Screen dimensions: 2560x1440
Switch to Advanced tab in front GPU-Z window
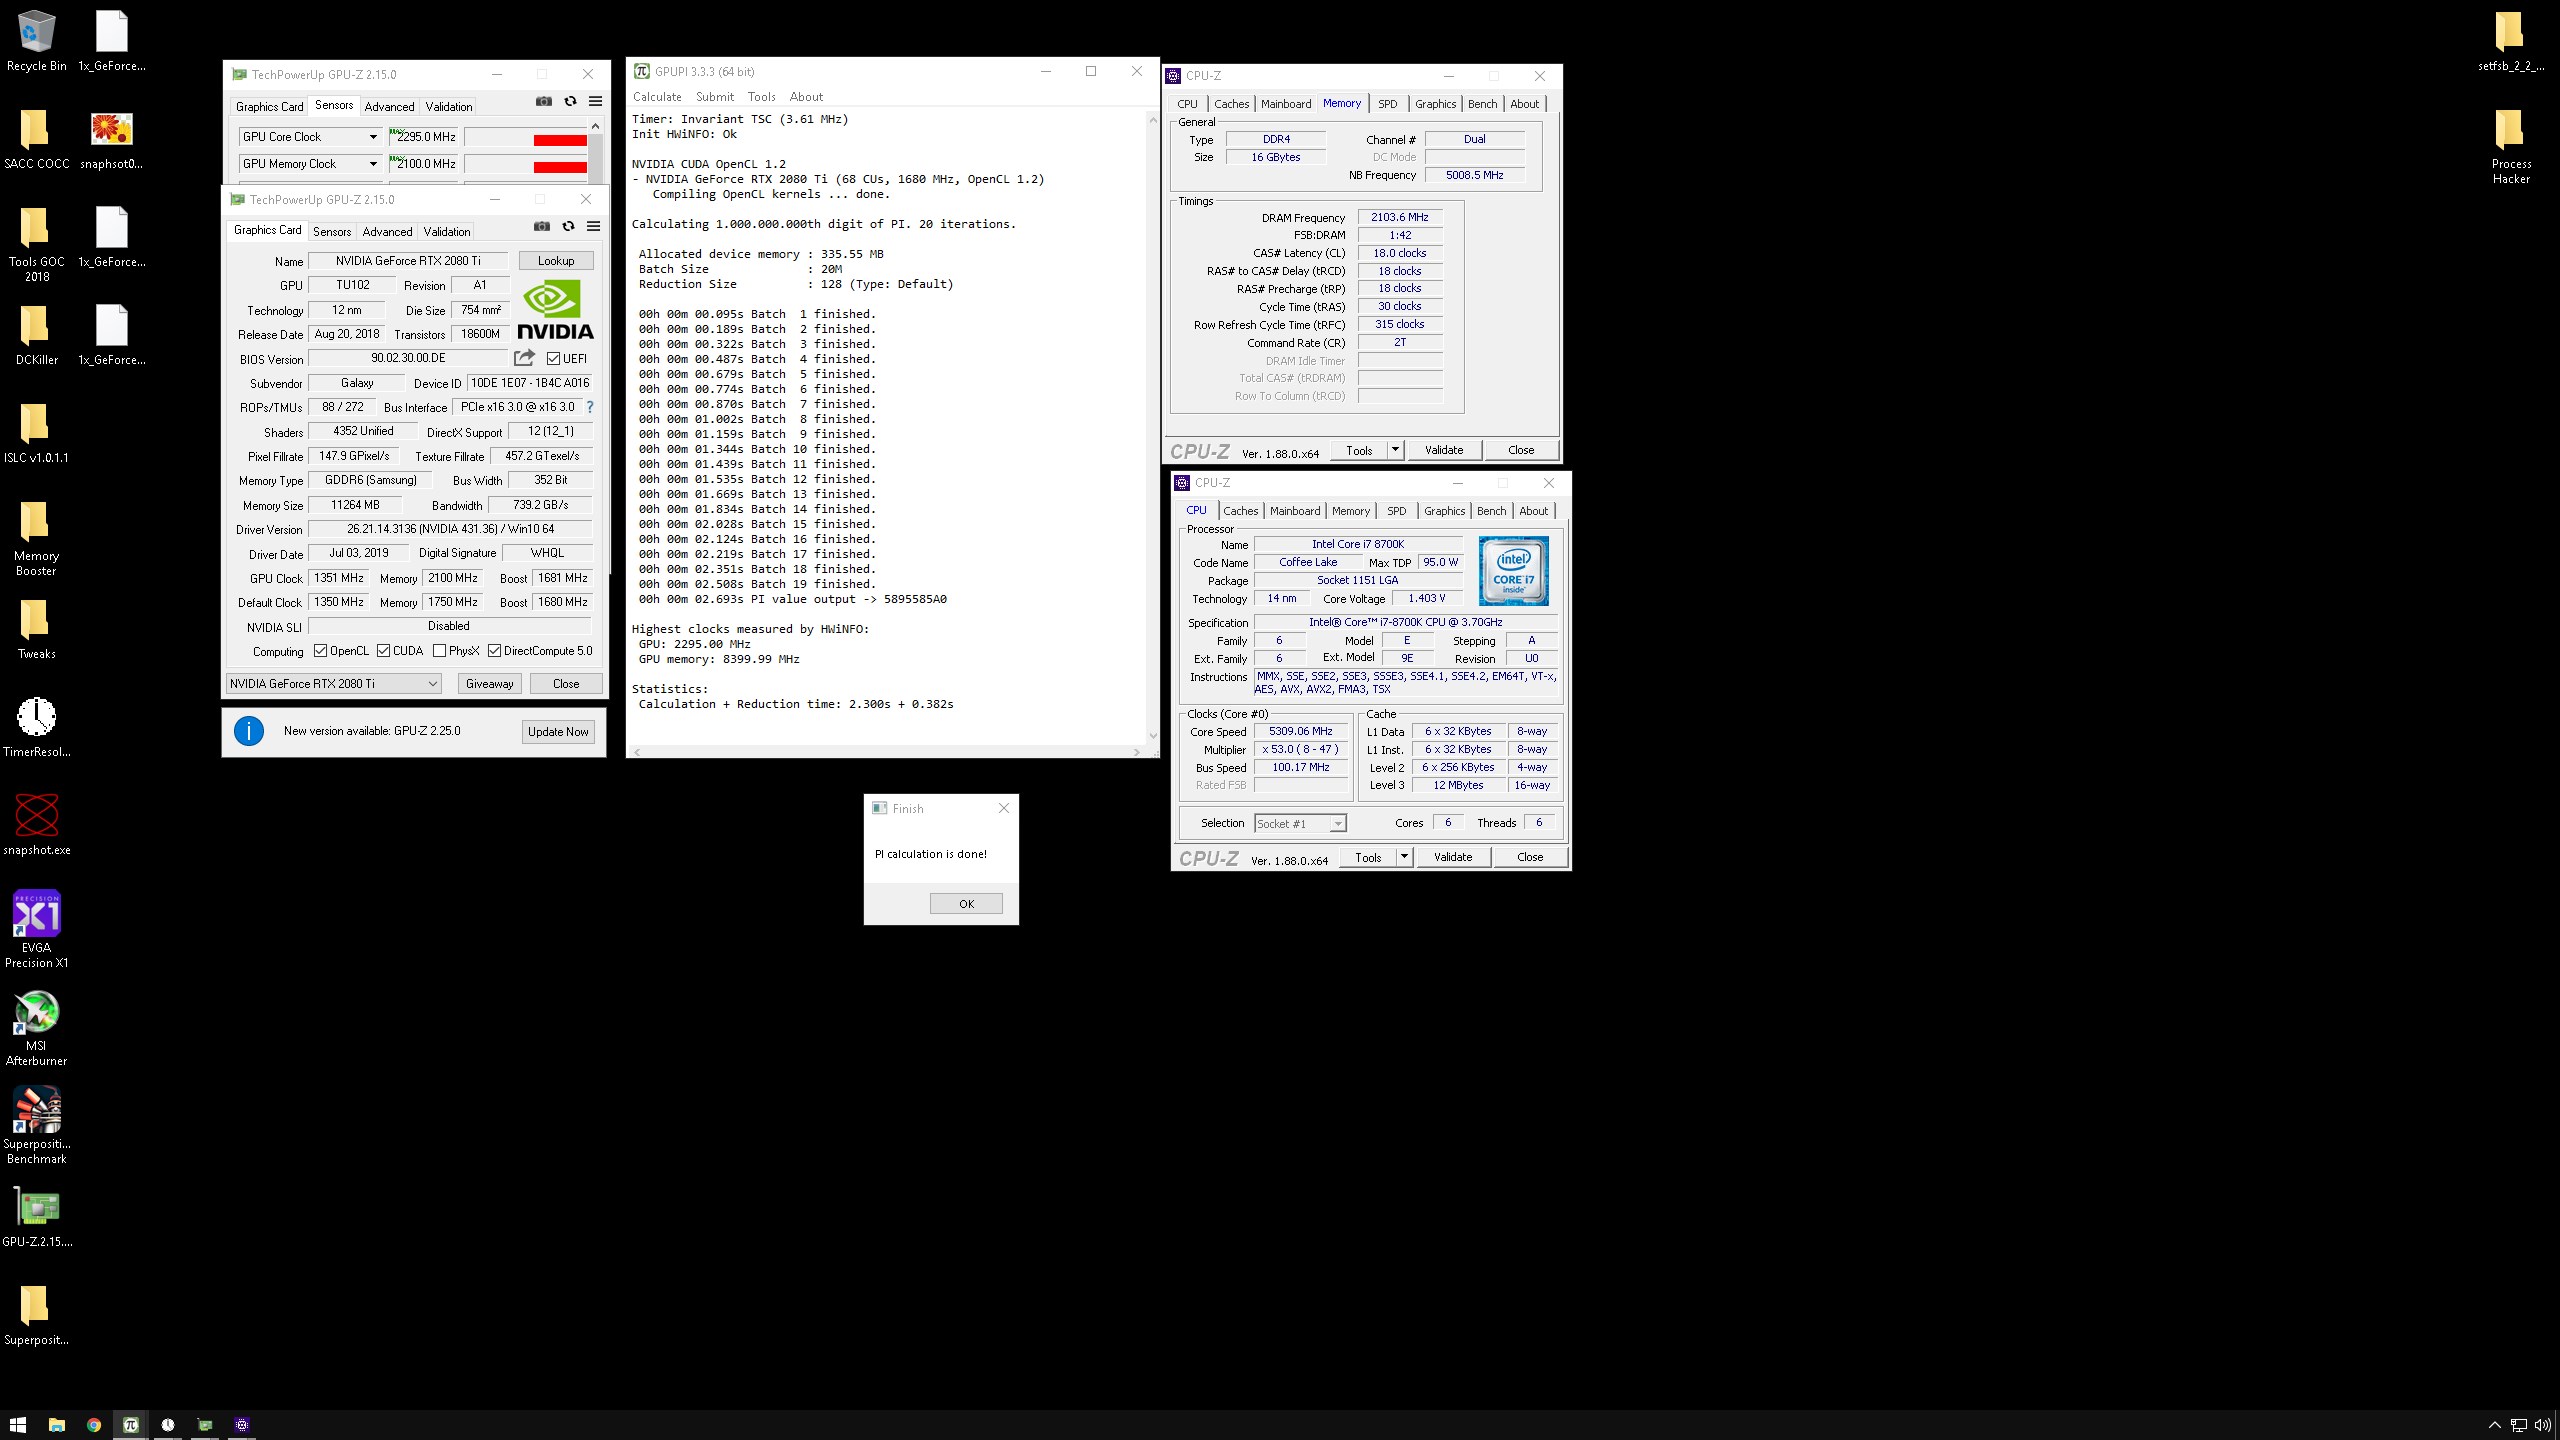(x=387, y=232)
